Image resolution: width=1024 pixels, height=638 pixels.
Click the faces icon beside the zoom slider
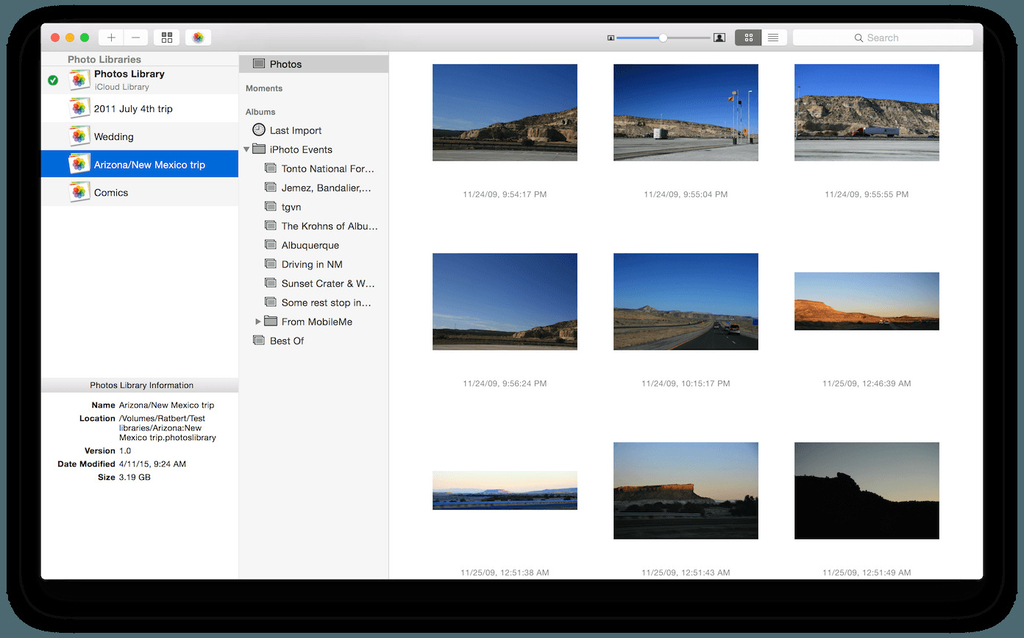pyautogui.click(x=719, y=36)
